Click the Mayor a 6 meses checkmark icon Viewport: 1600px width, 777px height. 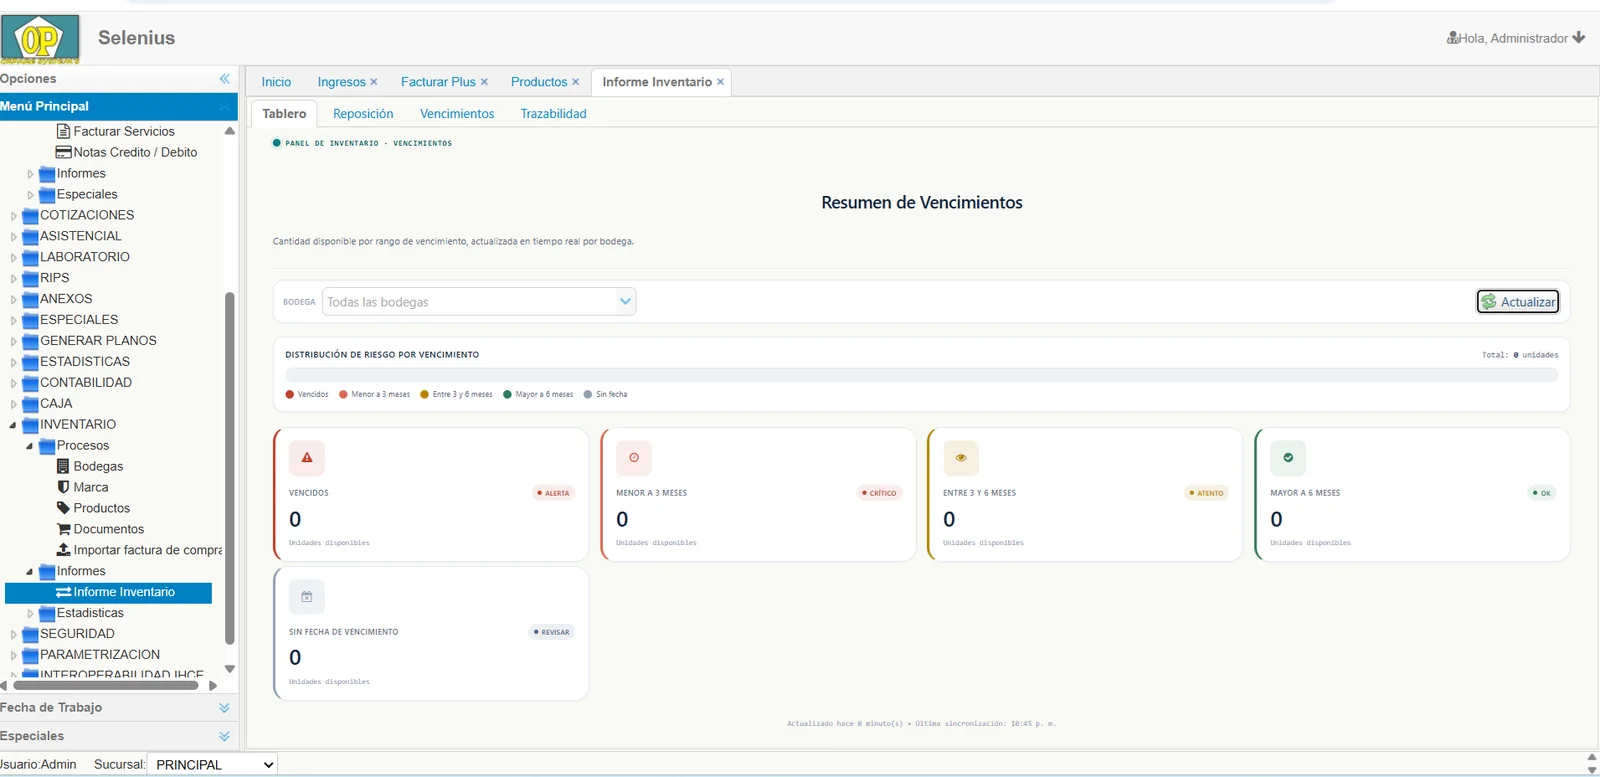pos(1288,458)
